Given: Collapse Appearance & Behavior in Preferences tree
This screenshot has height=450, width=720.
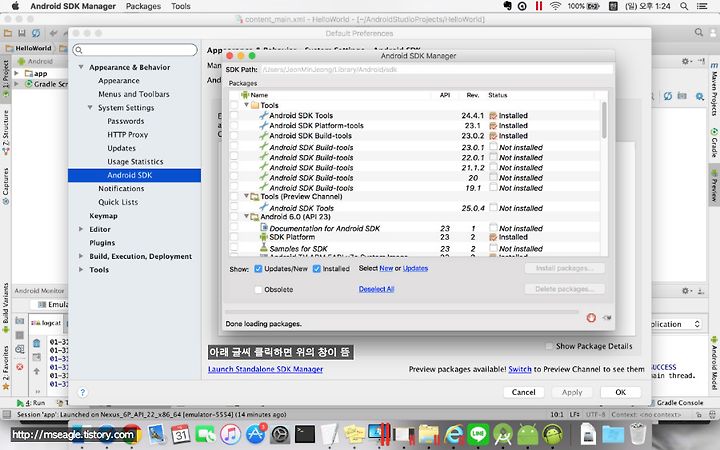Looking at the screenshot, I should click(81, 67).
